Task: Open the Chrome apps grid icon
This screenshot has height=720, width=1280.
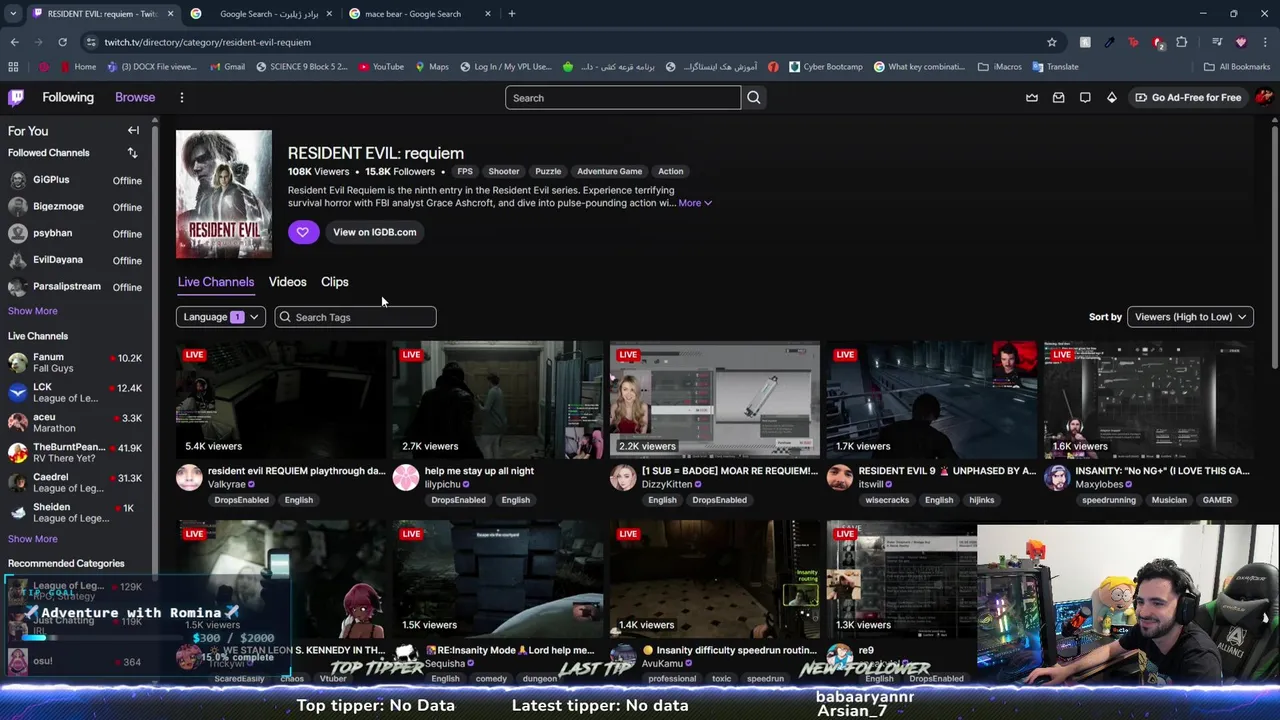Action: (13, 67)
